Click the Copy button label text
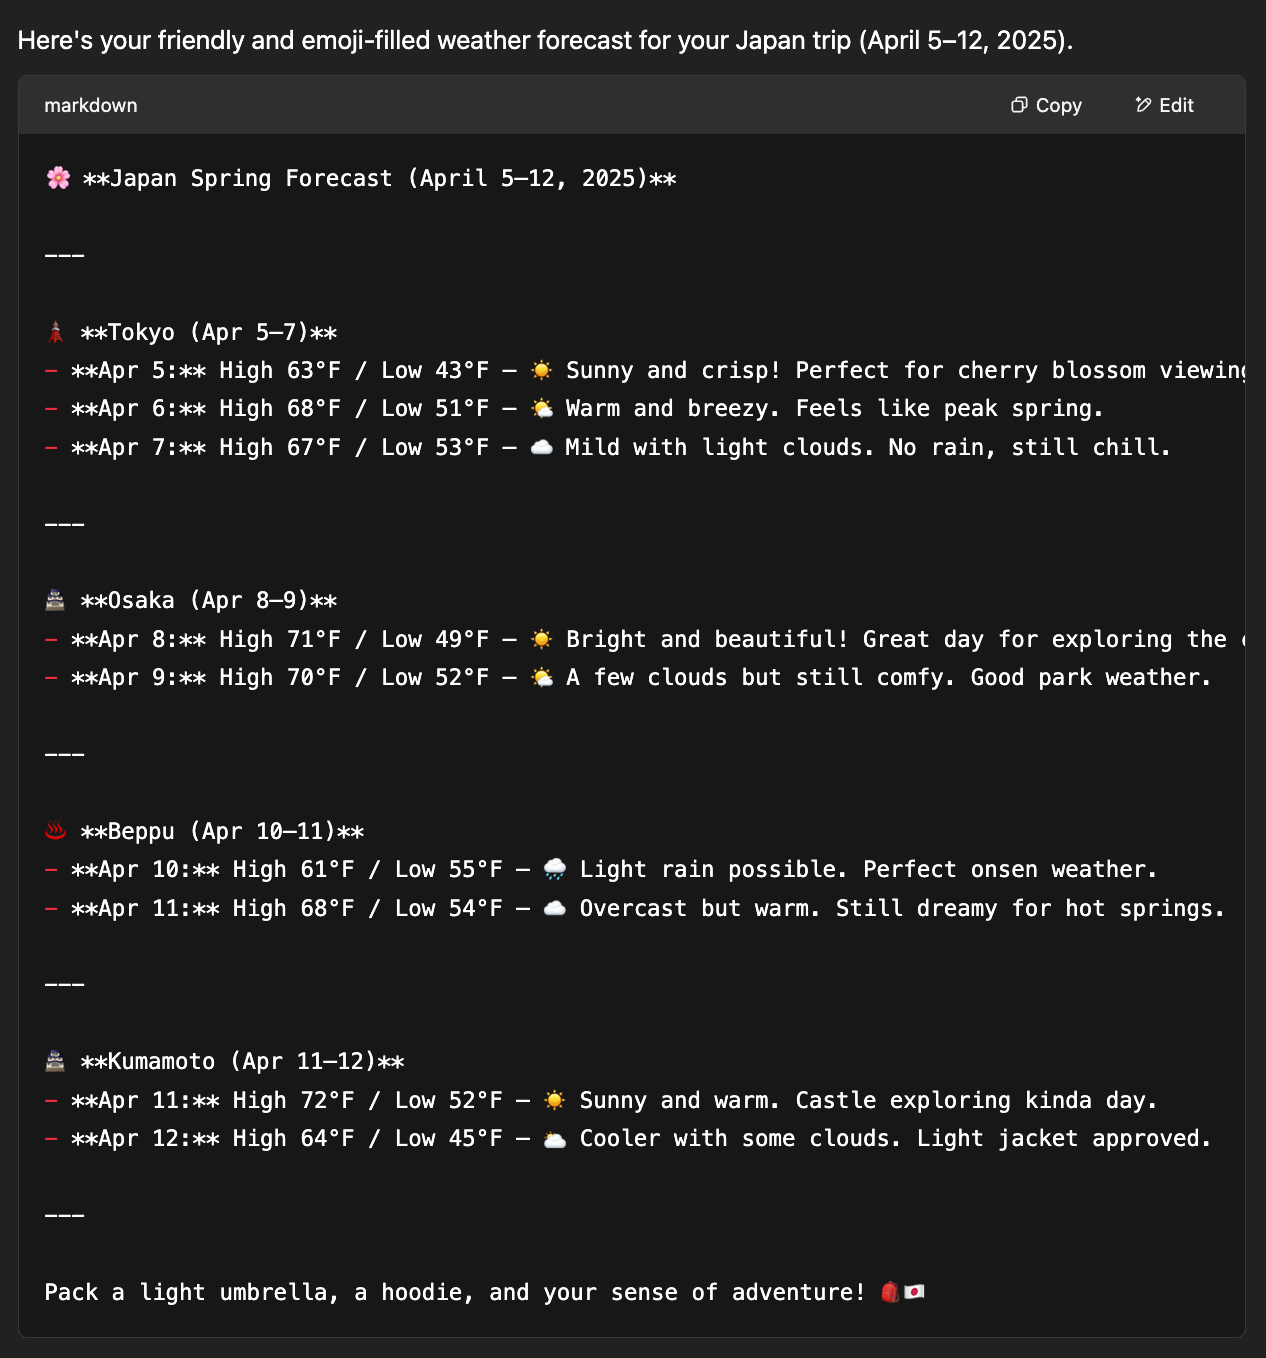This screenshot has height=1358, width=1266. tap(1058, 105)
